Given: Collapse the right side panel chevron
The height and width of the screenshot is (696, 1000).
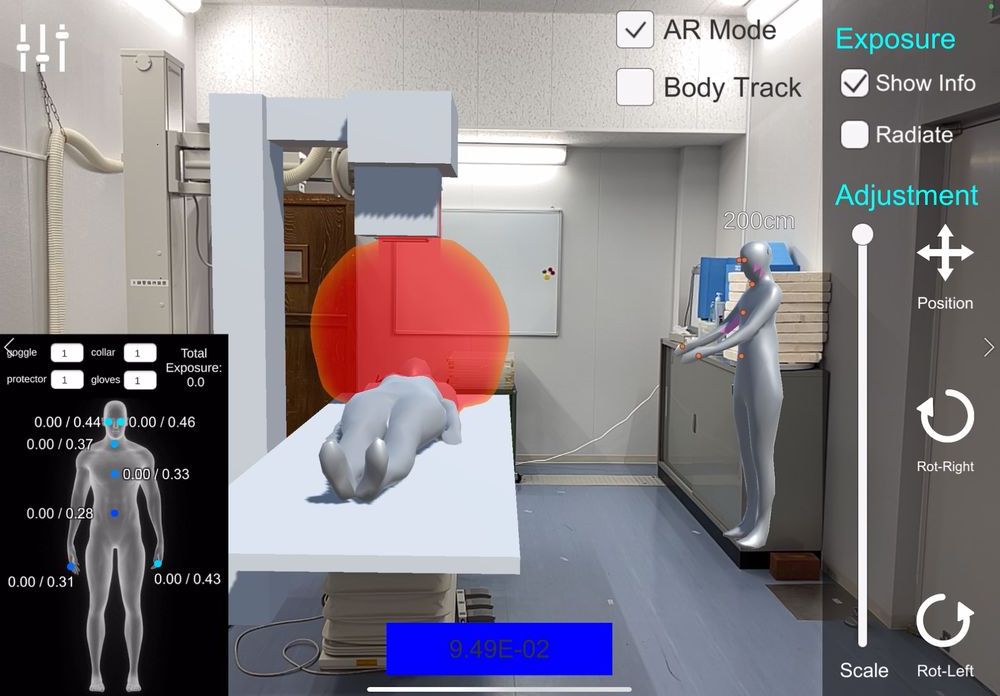Looking at the screenshot, I should tap(989, 348).
